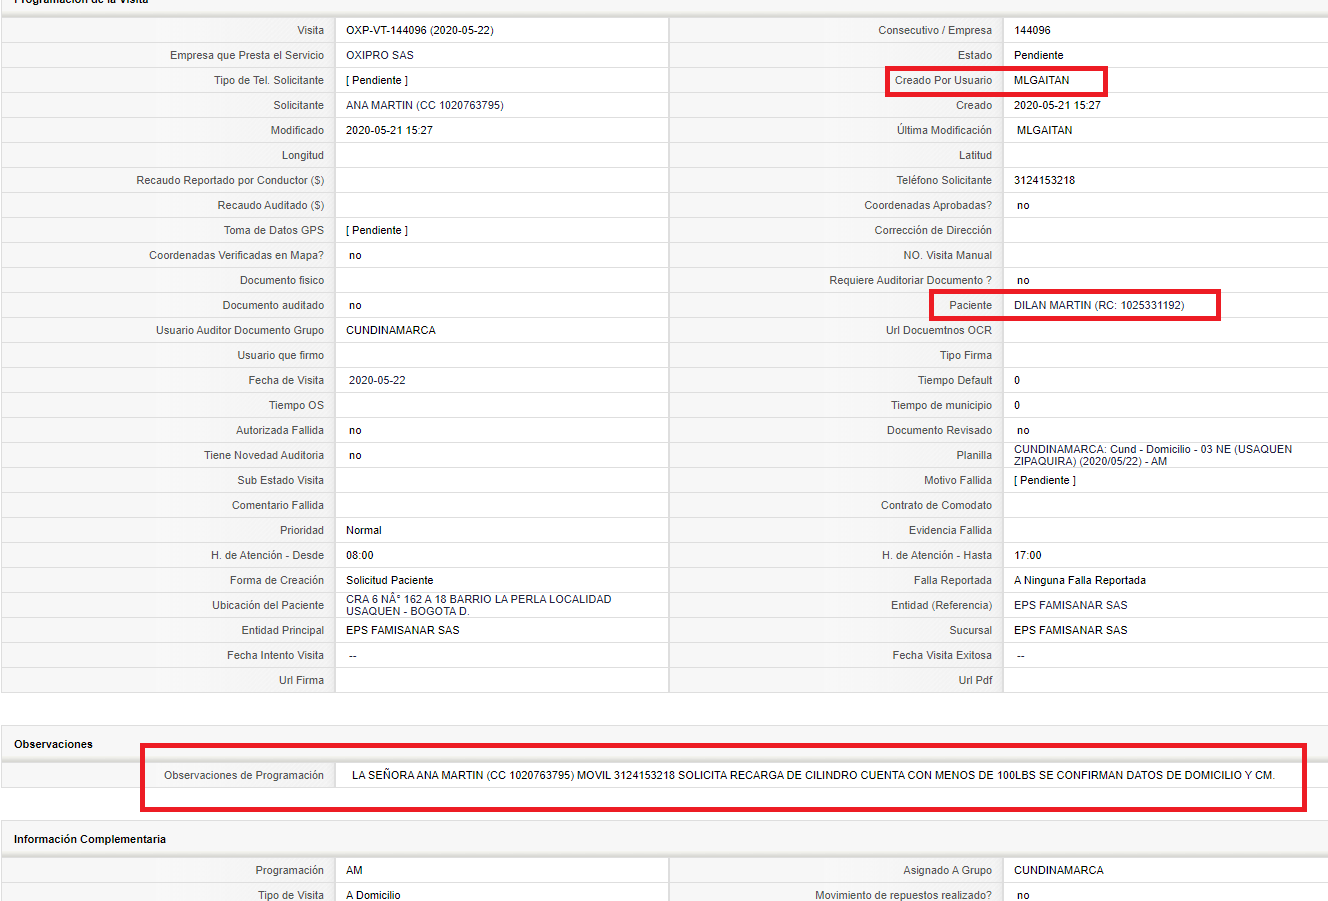Click the Entidad Principal value EPS FAMISANAR SAS
The height and width of the screenshot is (901, 1328).
403,630
